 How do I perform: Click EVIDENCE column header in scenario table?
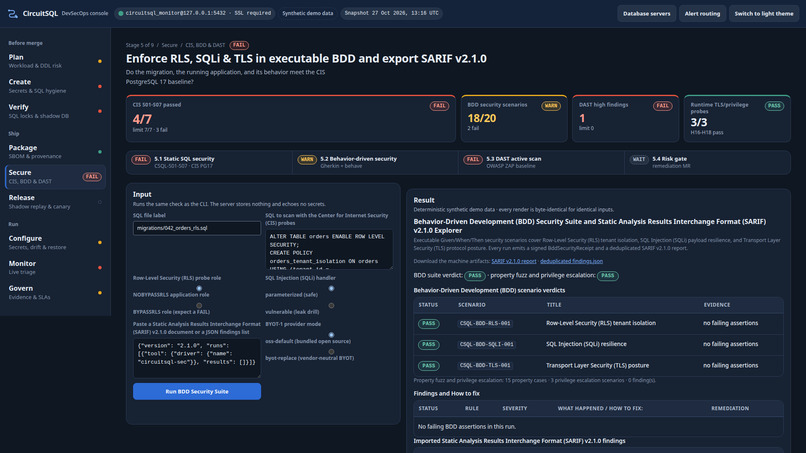(x=717, y=305)
